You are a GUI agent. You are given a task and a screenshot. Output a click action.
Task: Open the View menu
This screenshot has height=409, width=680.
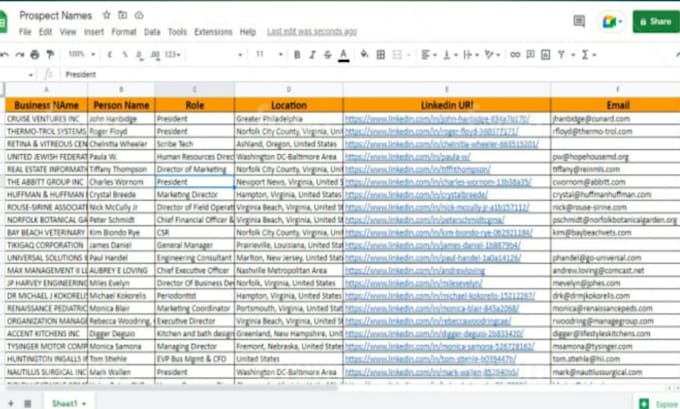[x=68, y=32]
